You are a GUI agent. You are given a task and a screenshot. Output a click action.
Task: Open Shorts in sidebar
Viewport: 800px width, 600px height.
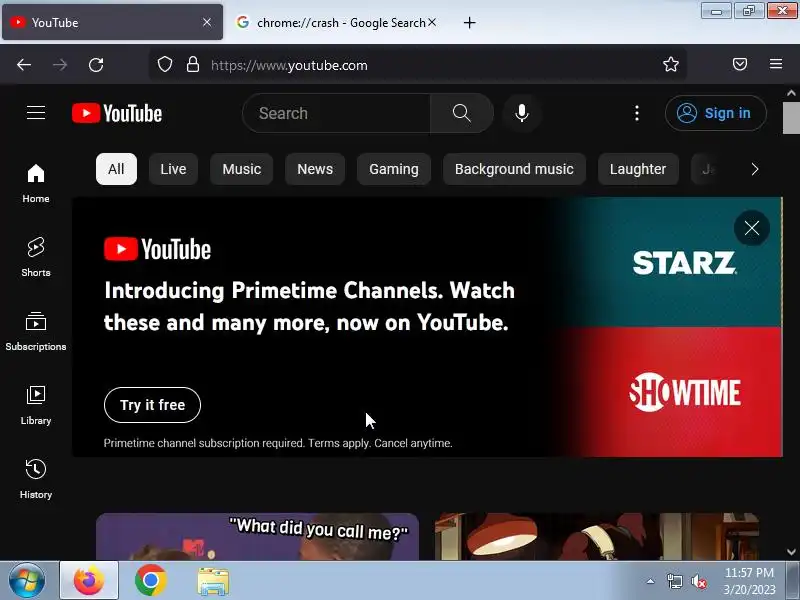(x=36, y=257)
